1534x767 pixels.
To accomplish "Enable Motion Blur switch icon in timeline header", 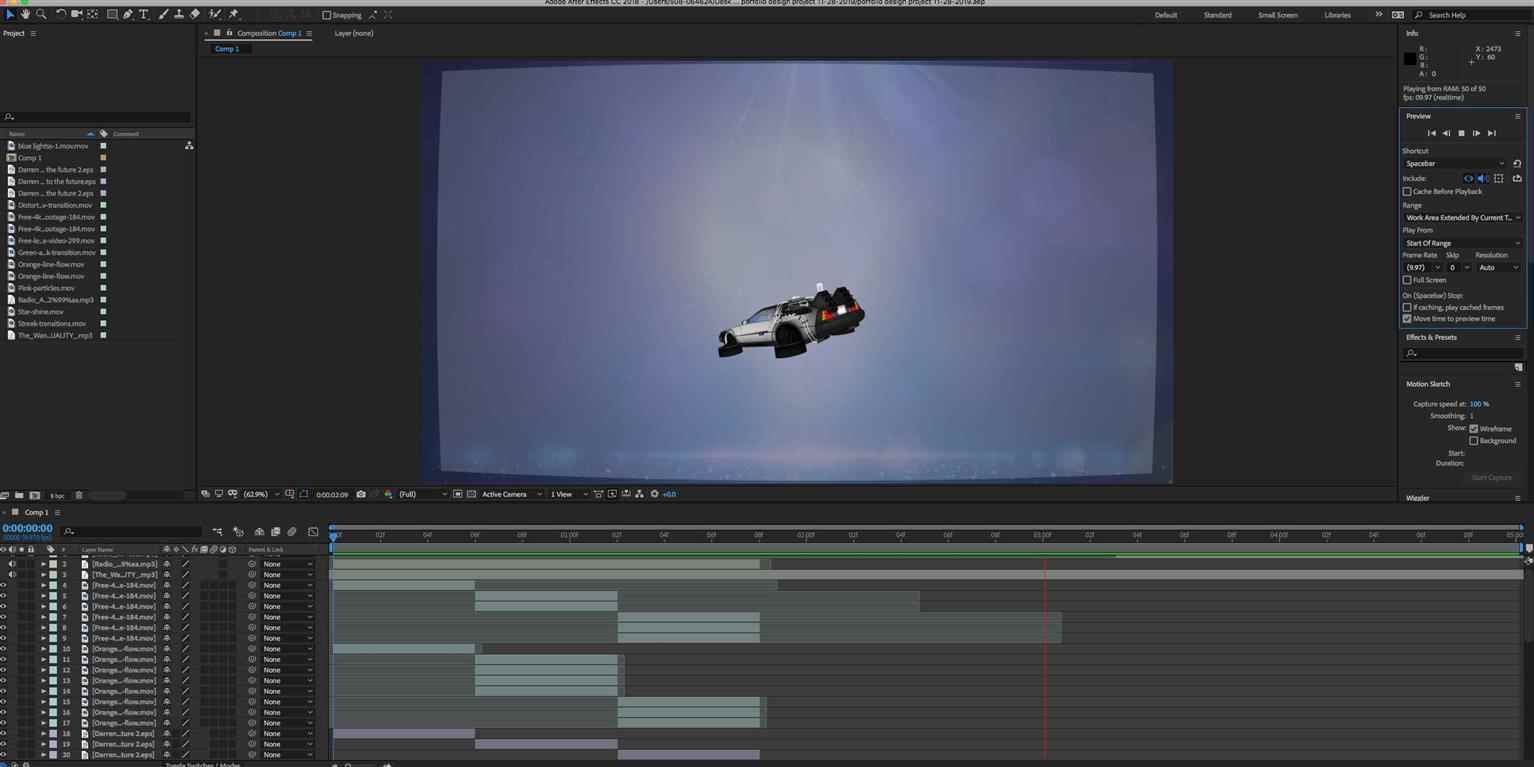I will (x=292, y=532).
